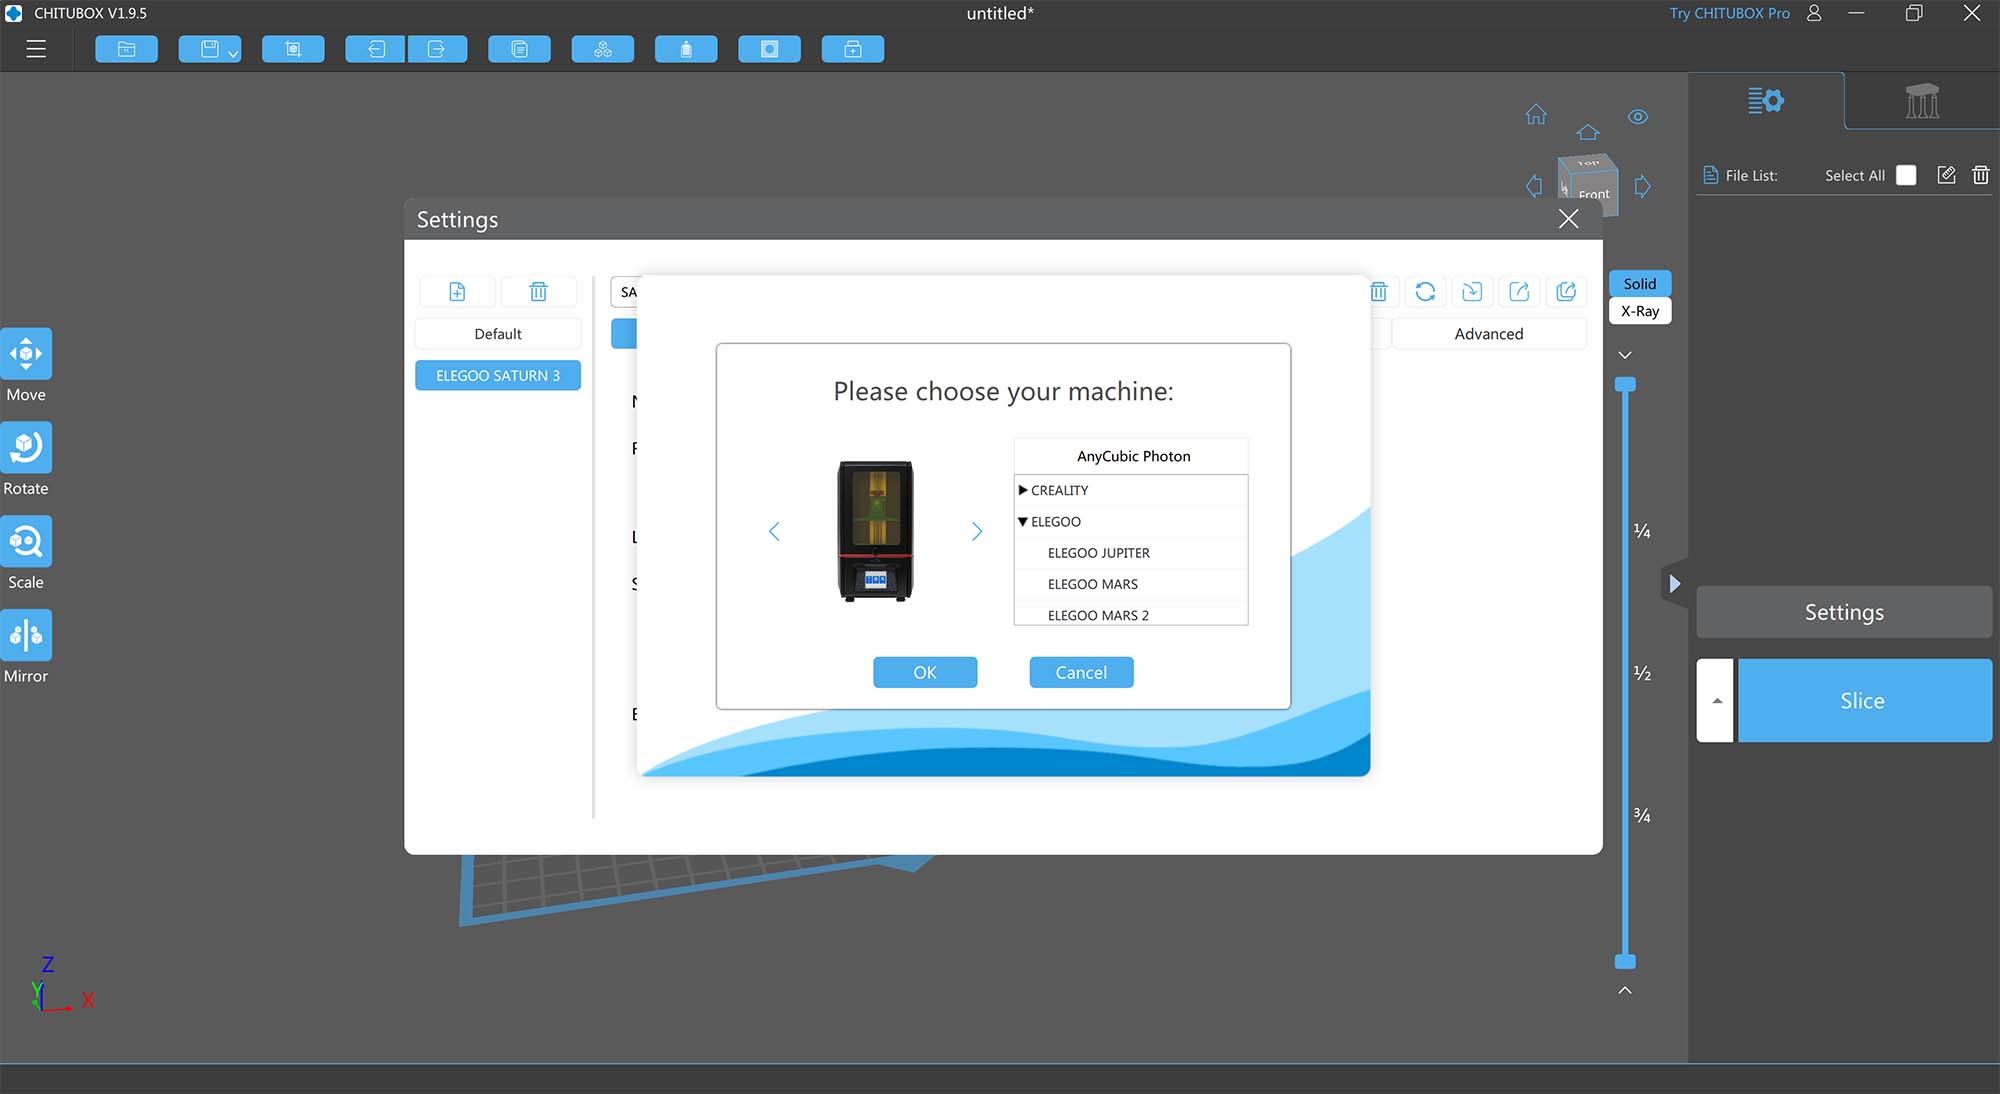This screenshot has width=2000, height=1094.
Task: Click the layer slider top handle
Action: 1626,384
